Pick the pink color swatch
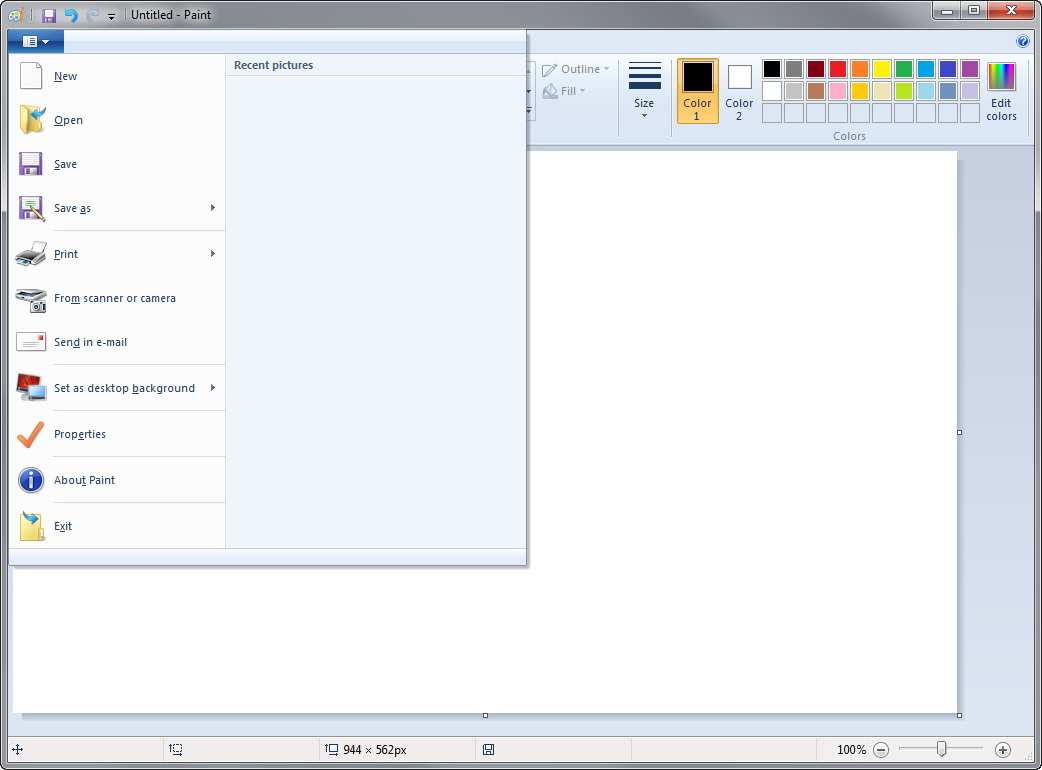Screen dimensions: 1042x770 pos(838,90)
